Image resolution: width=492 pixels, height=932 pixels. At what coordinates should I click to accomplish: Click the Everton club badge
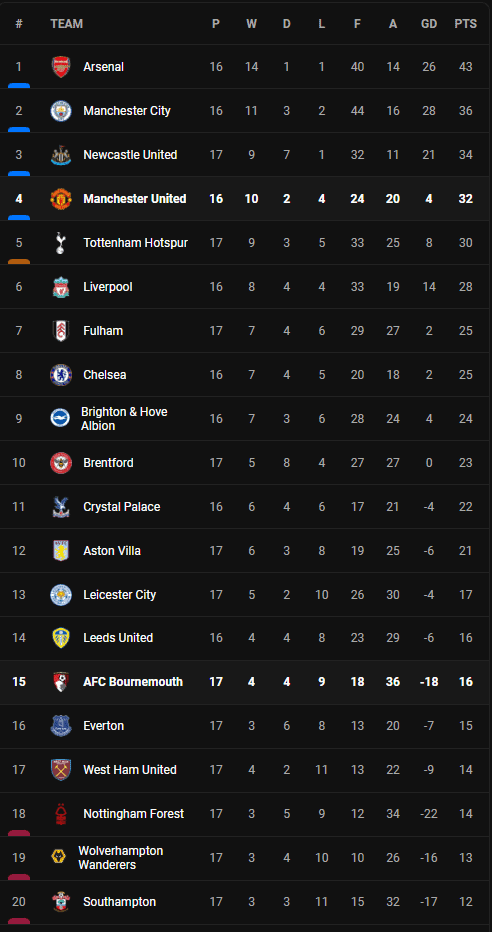(61, 725)
